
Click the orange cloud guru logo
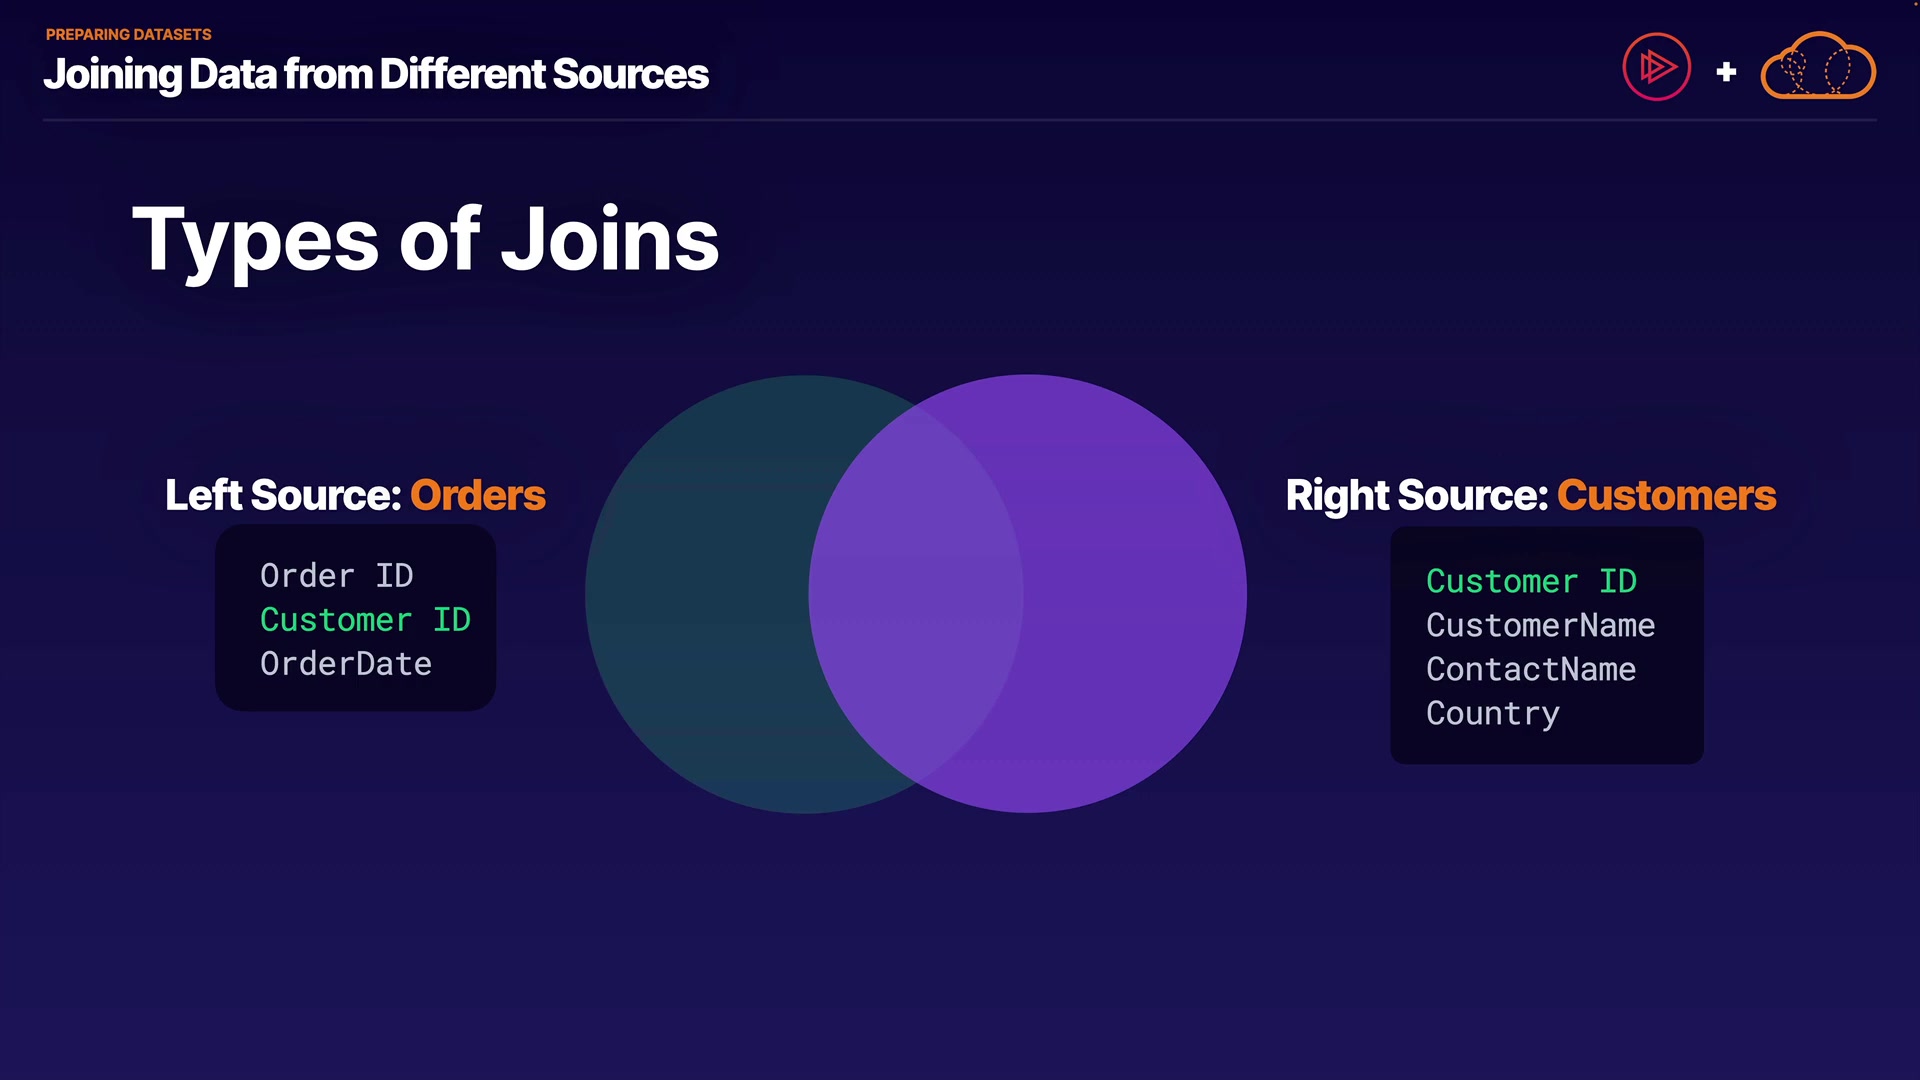click(1817, 67)
